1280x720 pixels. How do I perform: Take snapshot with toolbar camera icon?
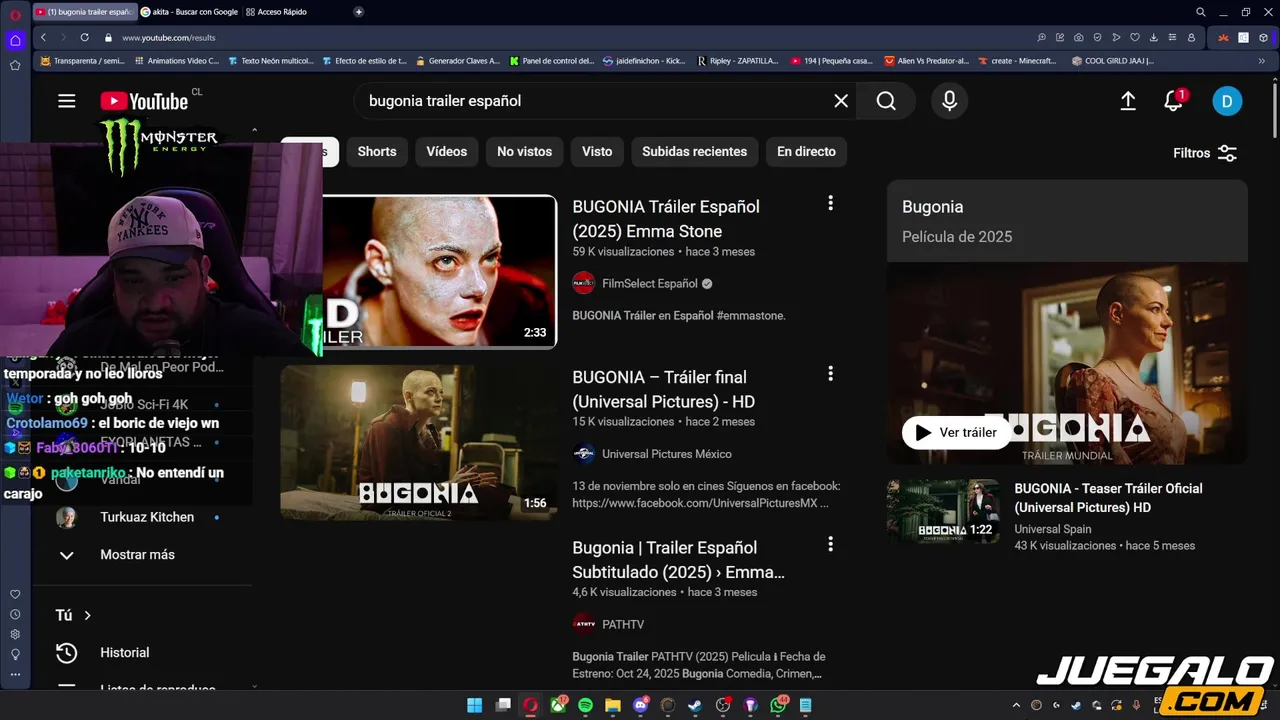click(1078, 37)
